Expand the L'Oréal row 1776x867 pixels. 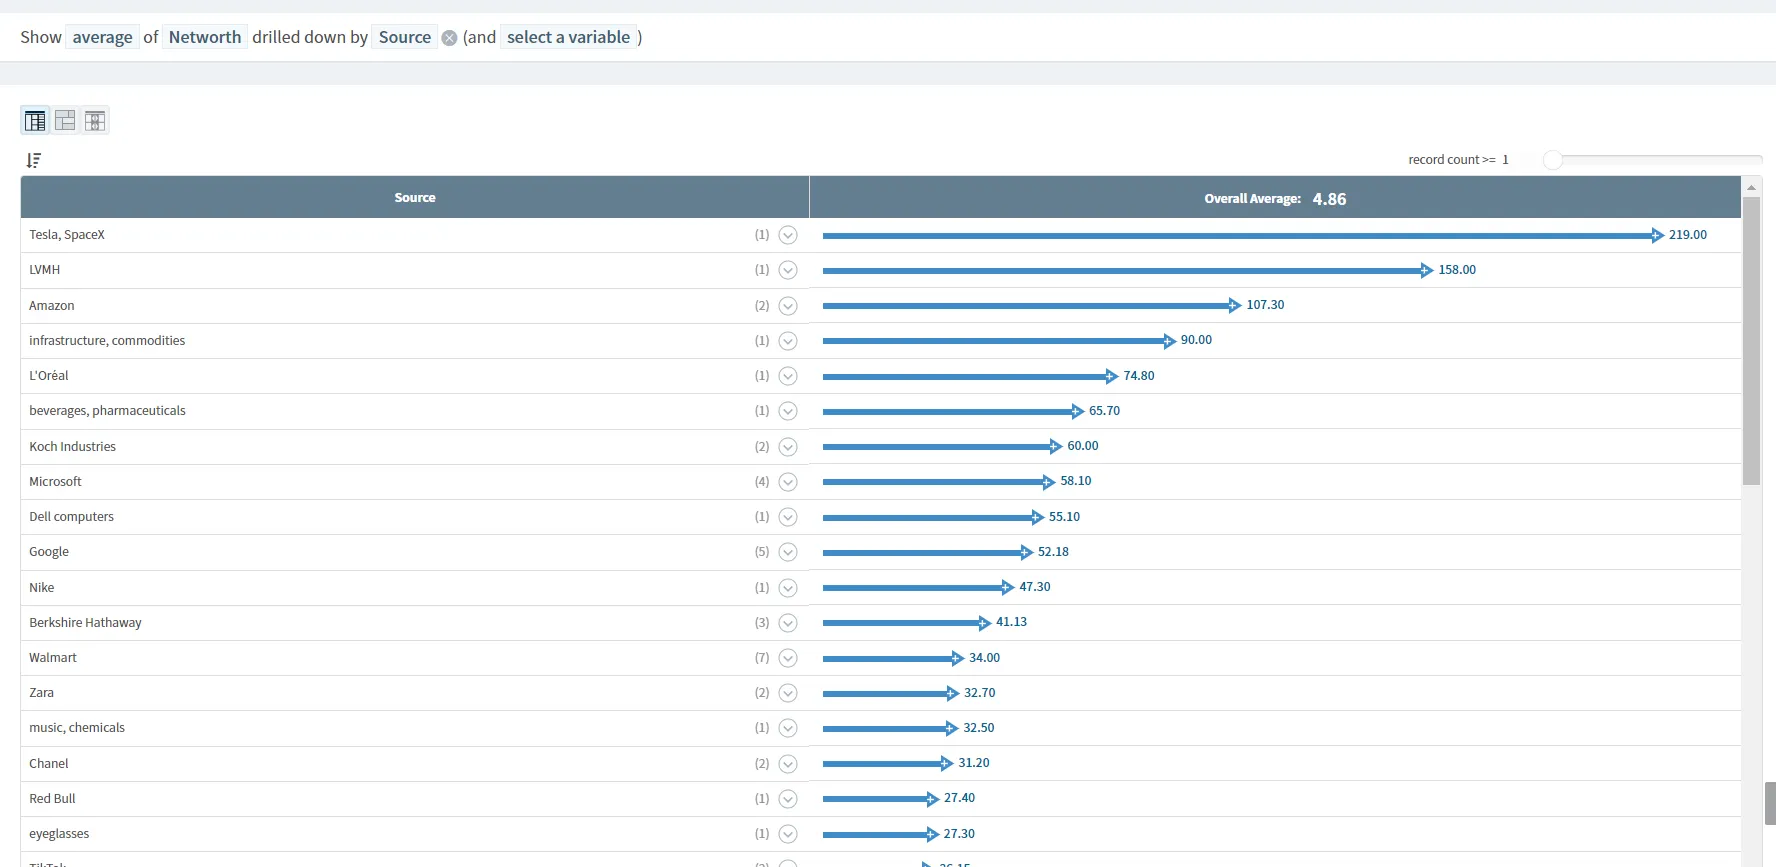(x=788, y=376)
